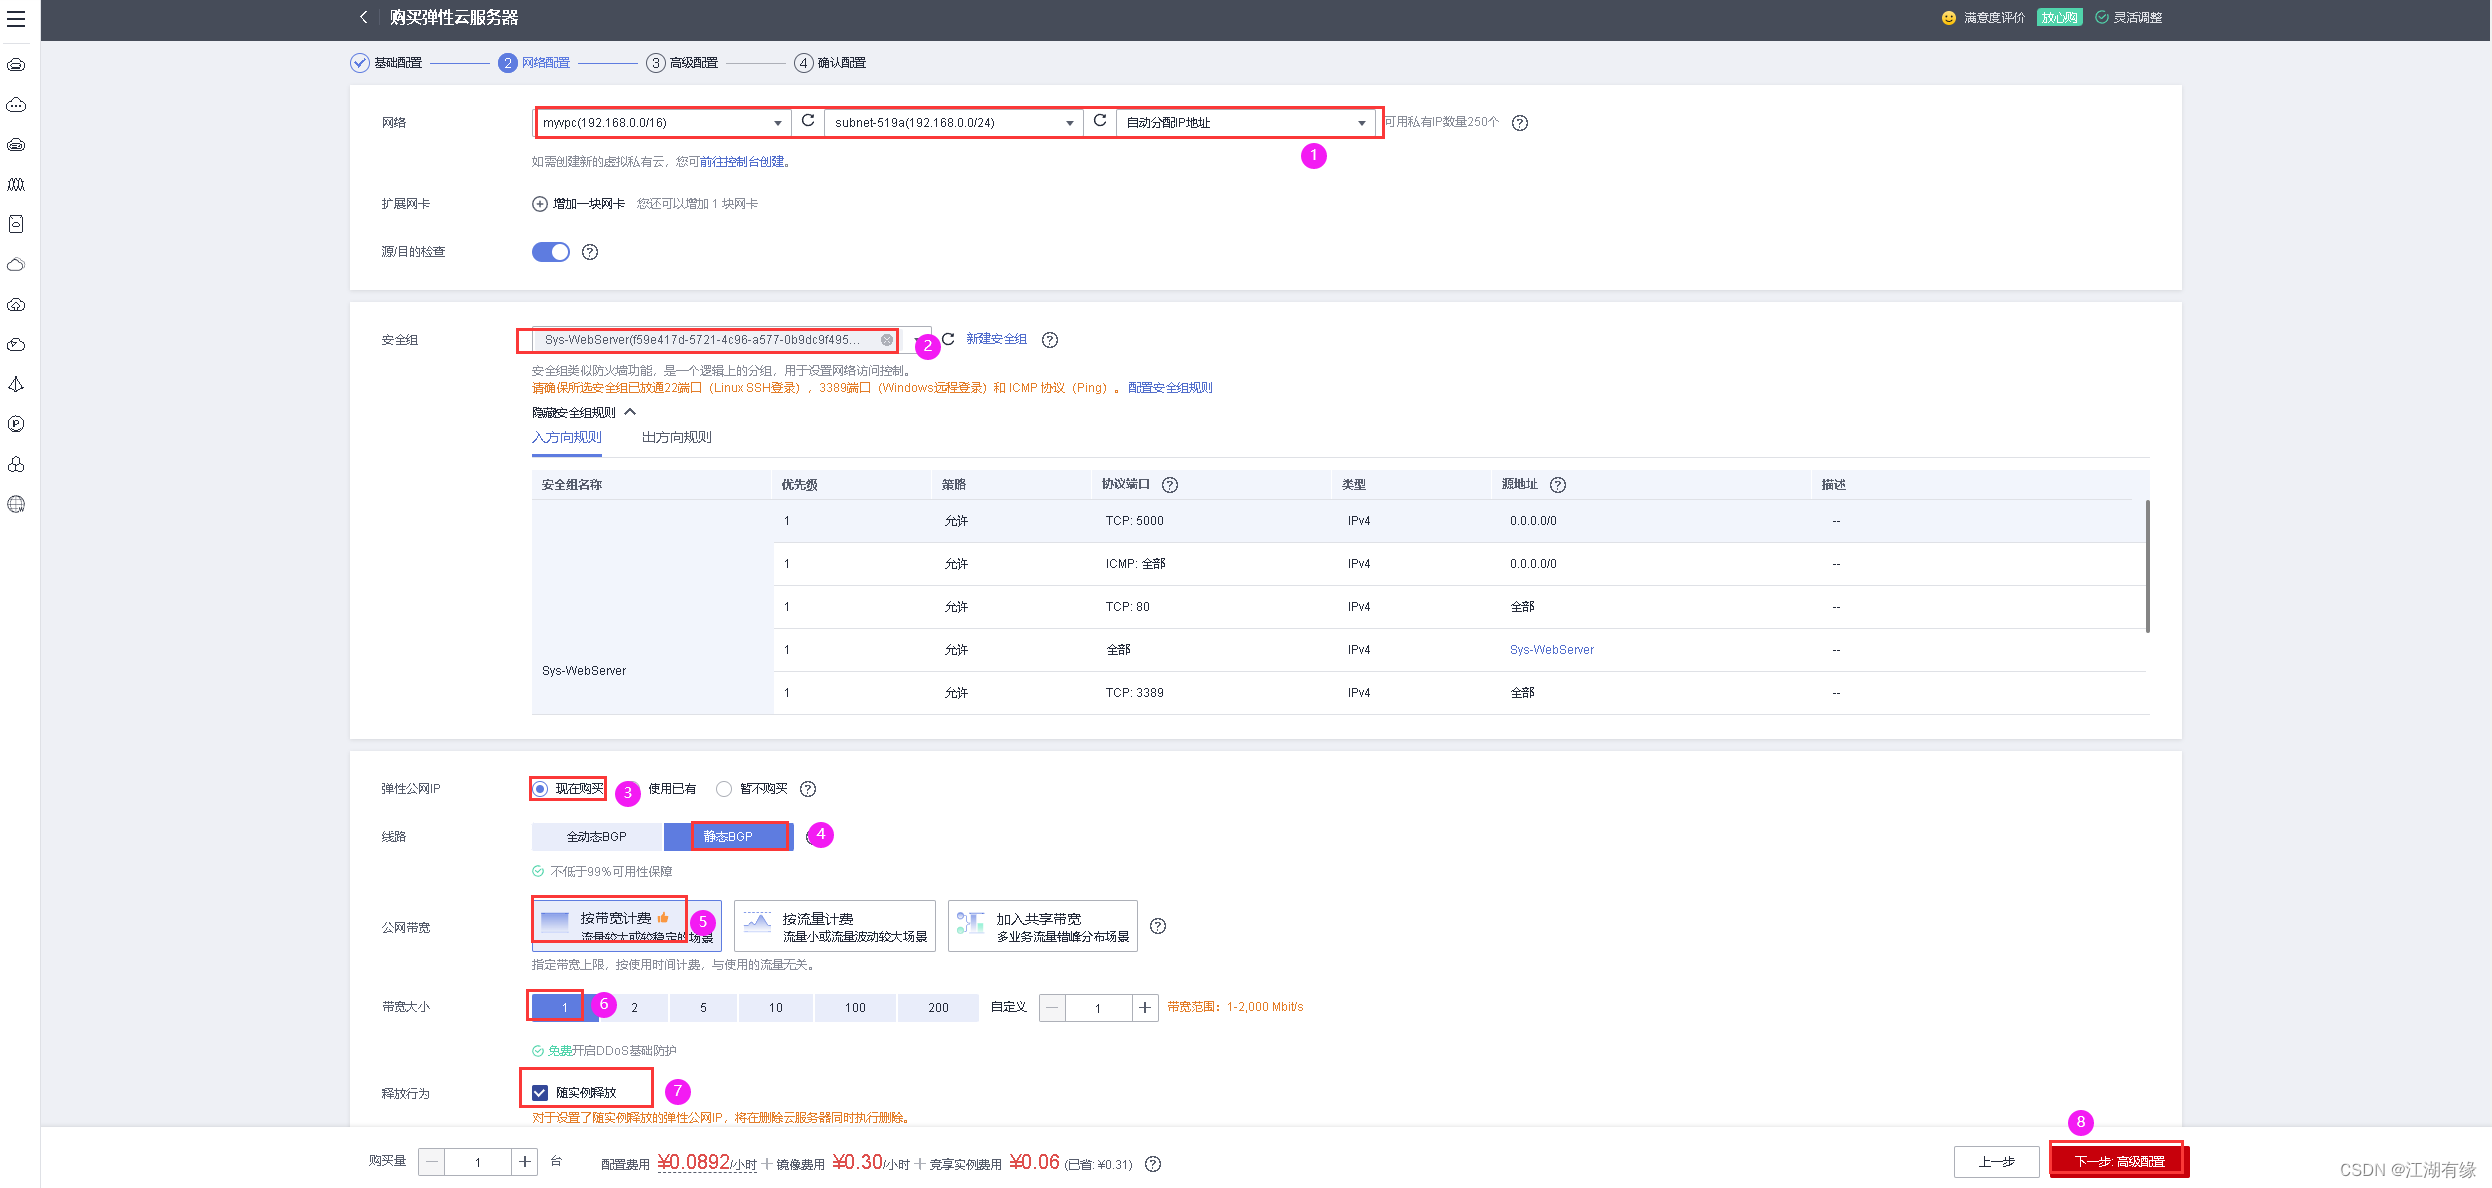Switch to the 出方向规则 tab
Viewport: 2492px width, 1188px height.
tap(676, 438)
